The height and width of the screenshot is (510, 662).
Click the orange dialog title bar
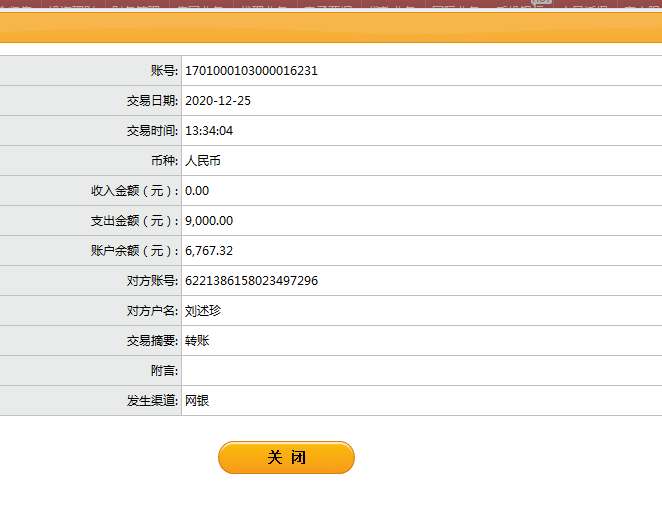tap(330, 27)
